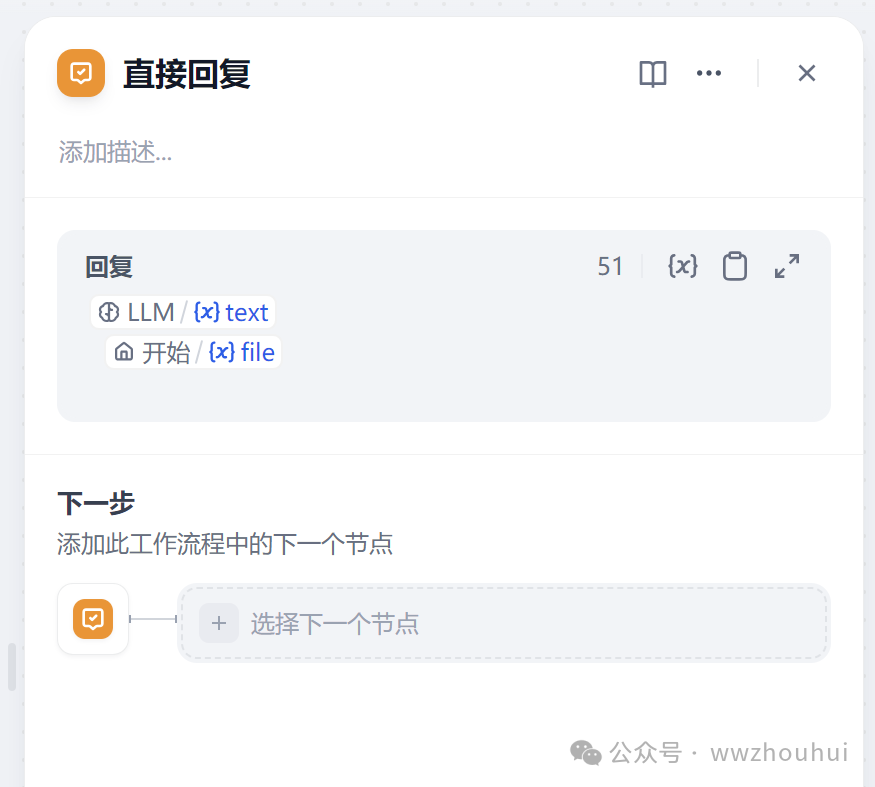Close the 直接回复 panel
Screen dimensions: 875x787
[806, 73]
